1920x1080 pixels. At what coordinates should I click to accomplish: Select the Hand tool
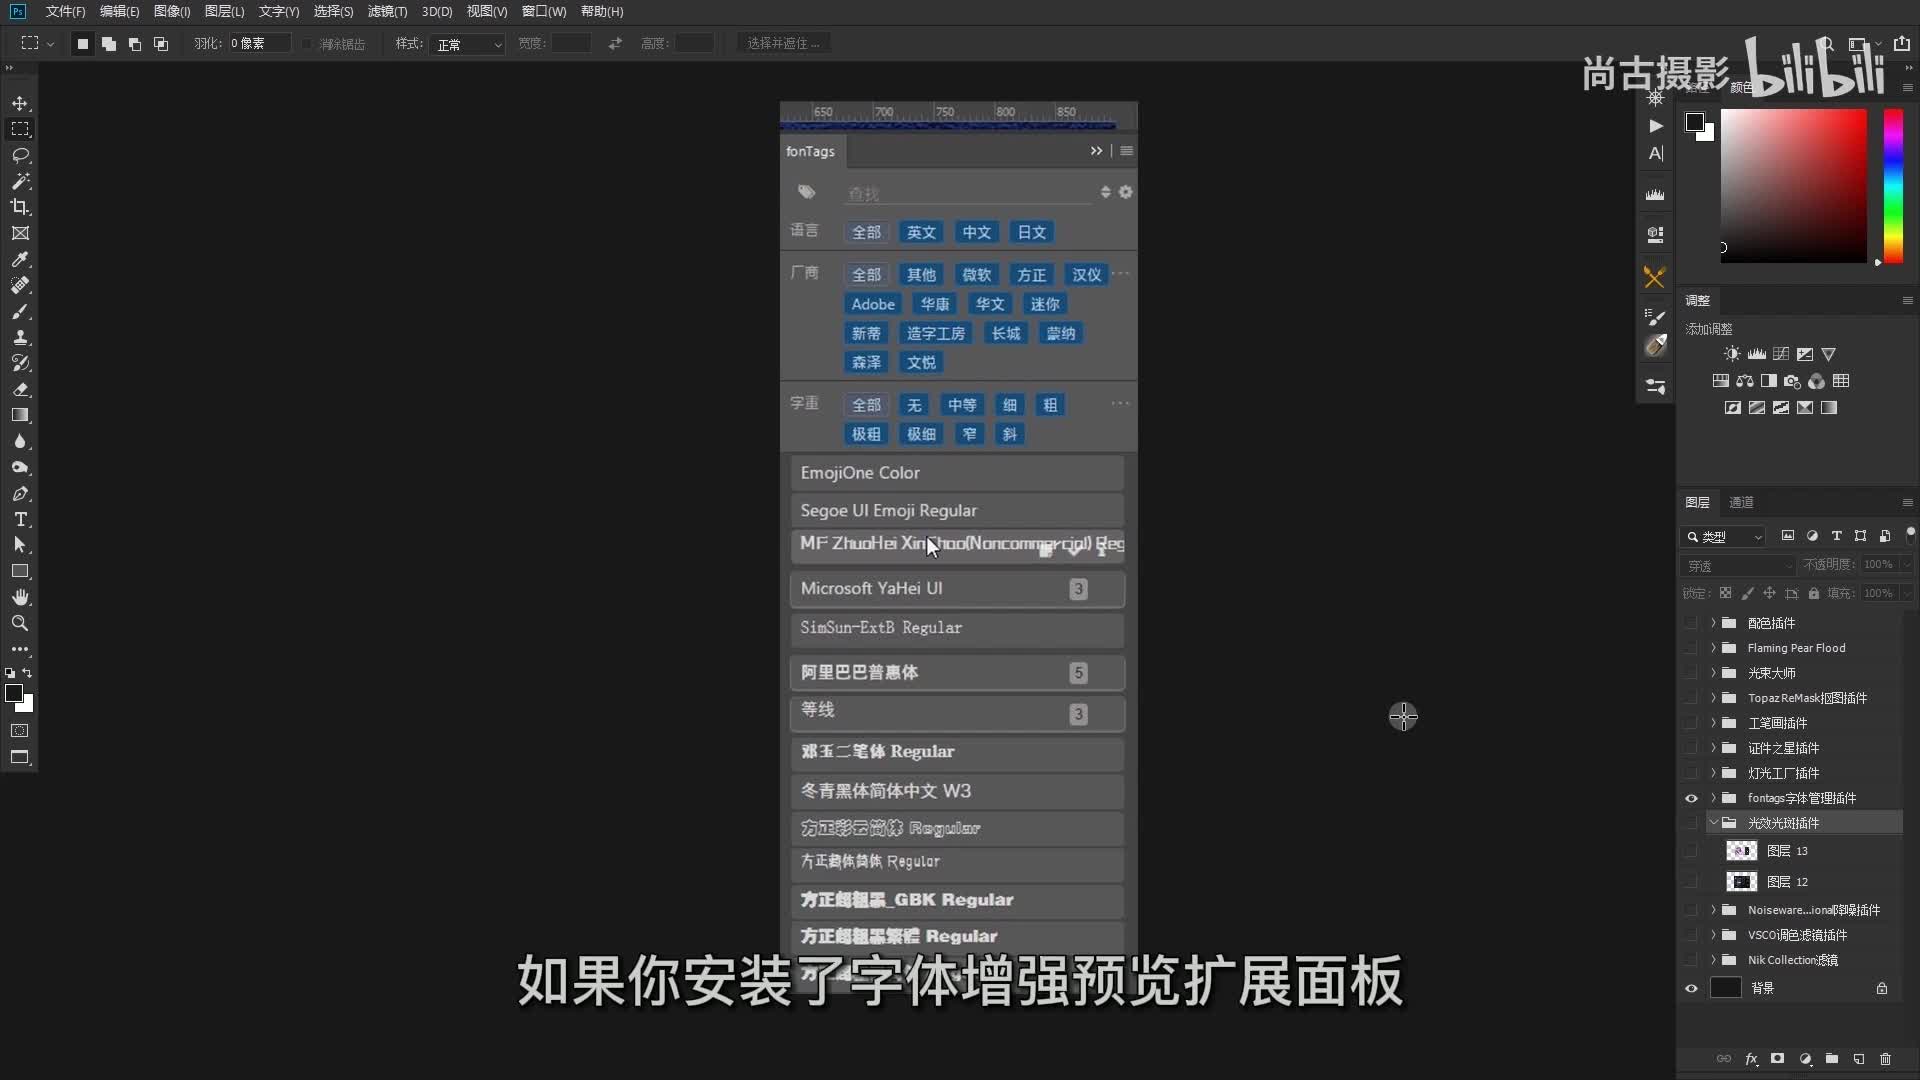coord(20,597)
